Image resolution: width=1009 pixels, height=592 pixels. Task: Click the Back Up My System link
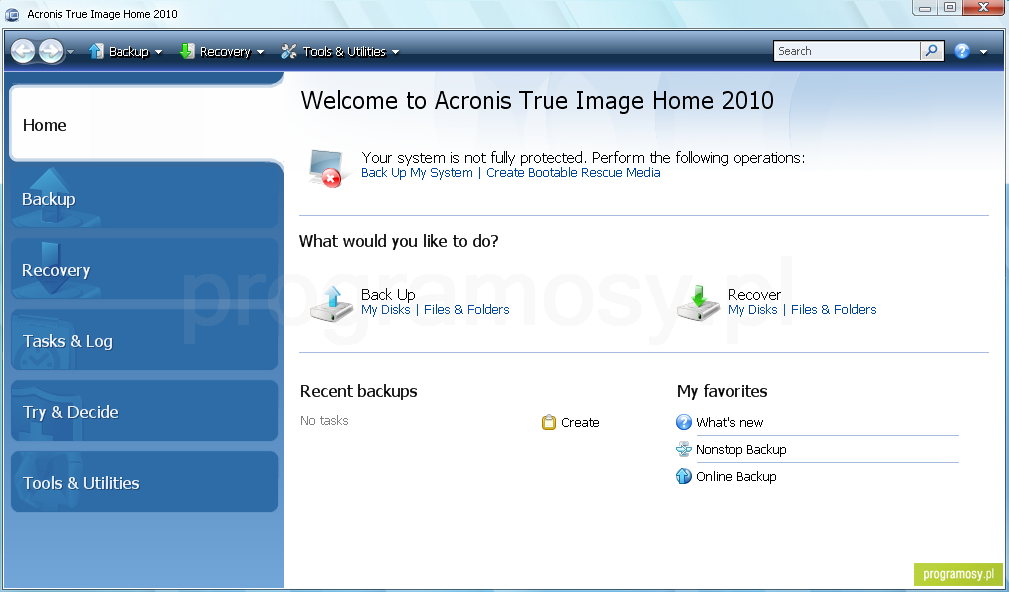coord(416,172)
